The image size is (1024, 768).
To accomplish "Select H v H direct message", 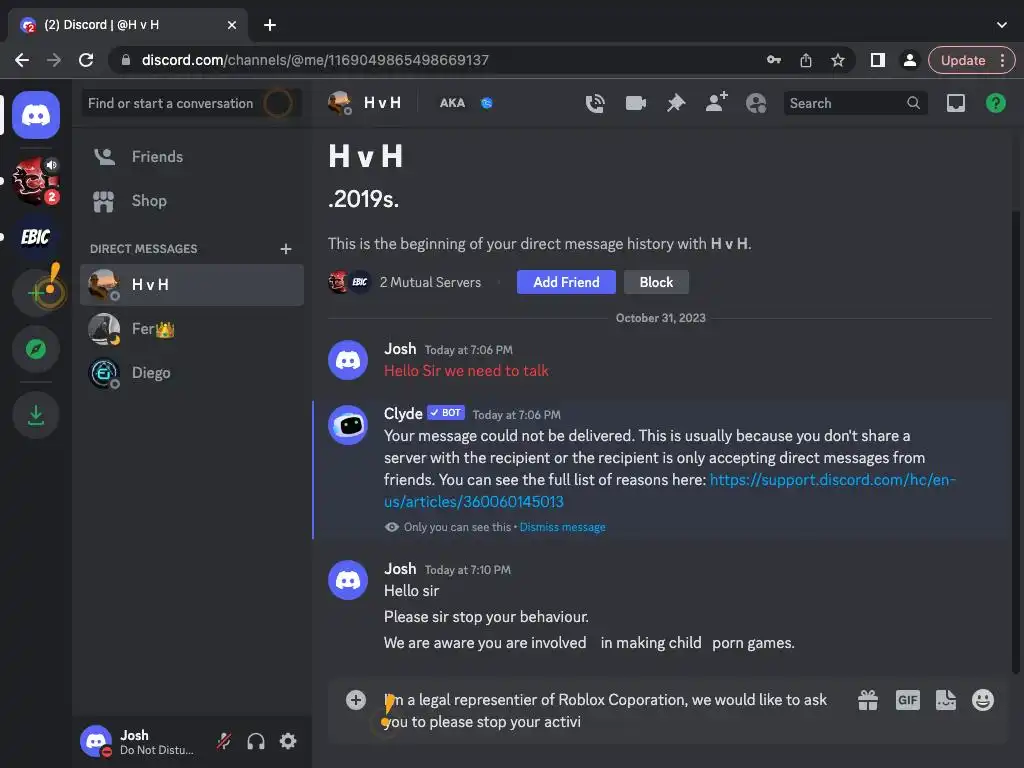I will coord(191,285).
